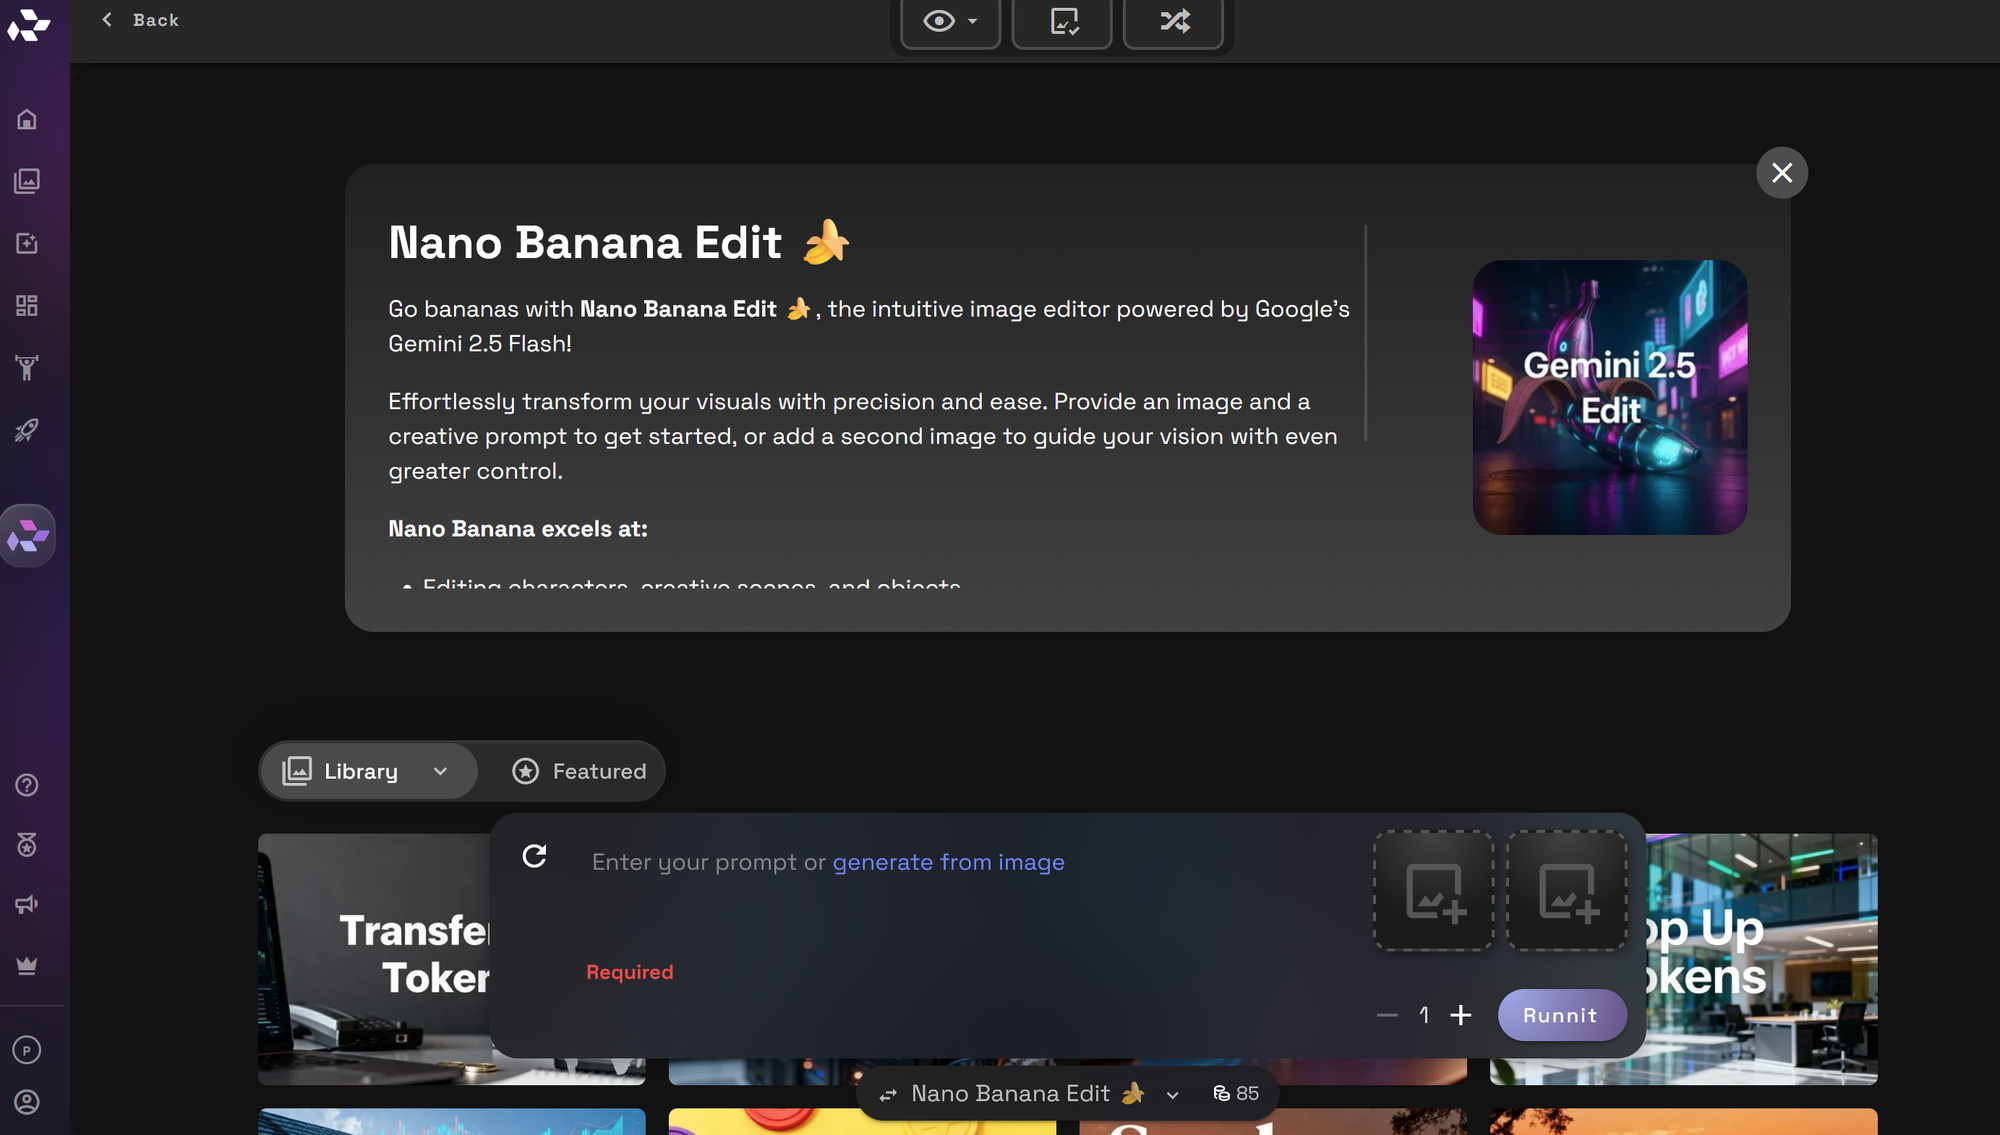The image size is (2000, 1135).
Task: Close the Nano Banana Edit info panel
Action: click(x=1781, y=173)
